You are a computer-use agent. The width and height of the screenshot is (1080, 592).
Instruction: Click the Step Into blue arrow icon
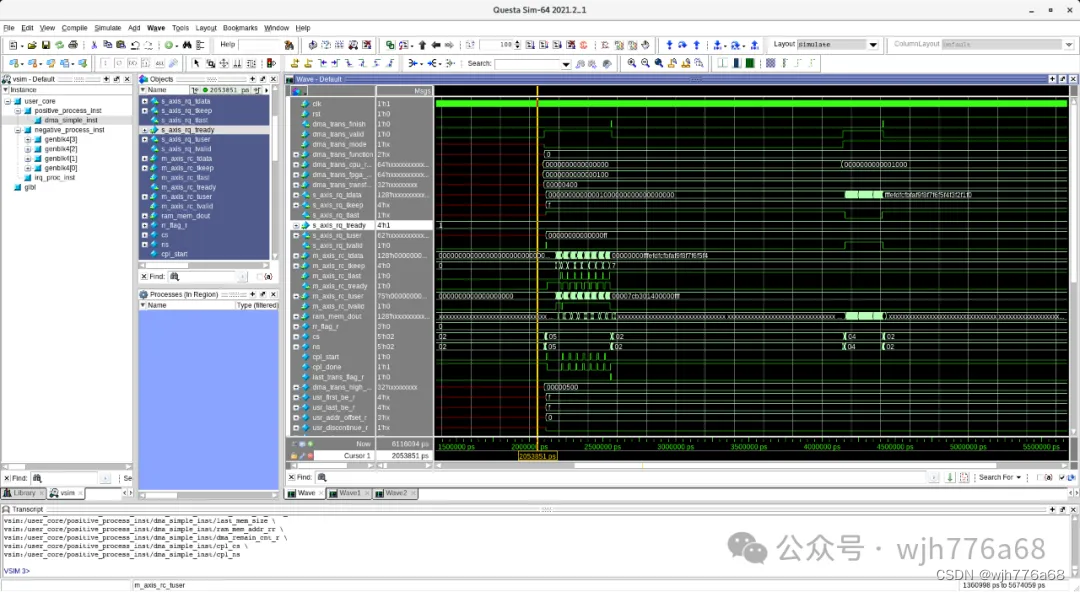669,45
